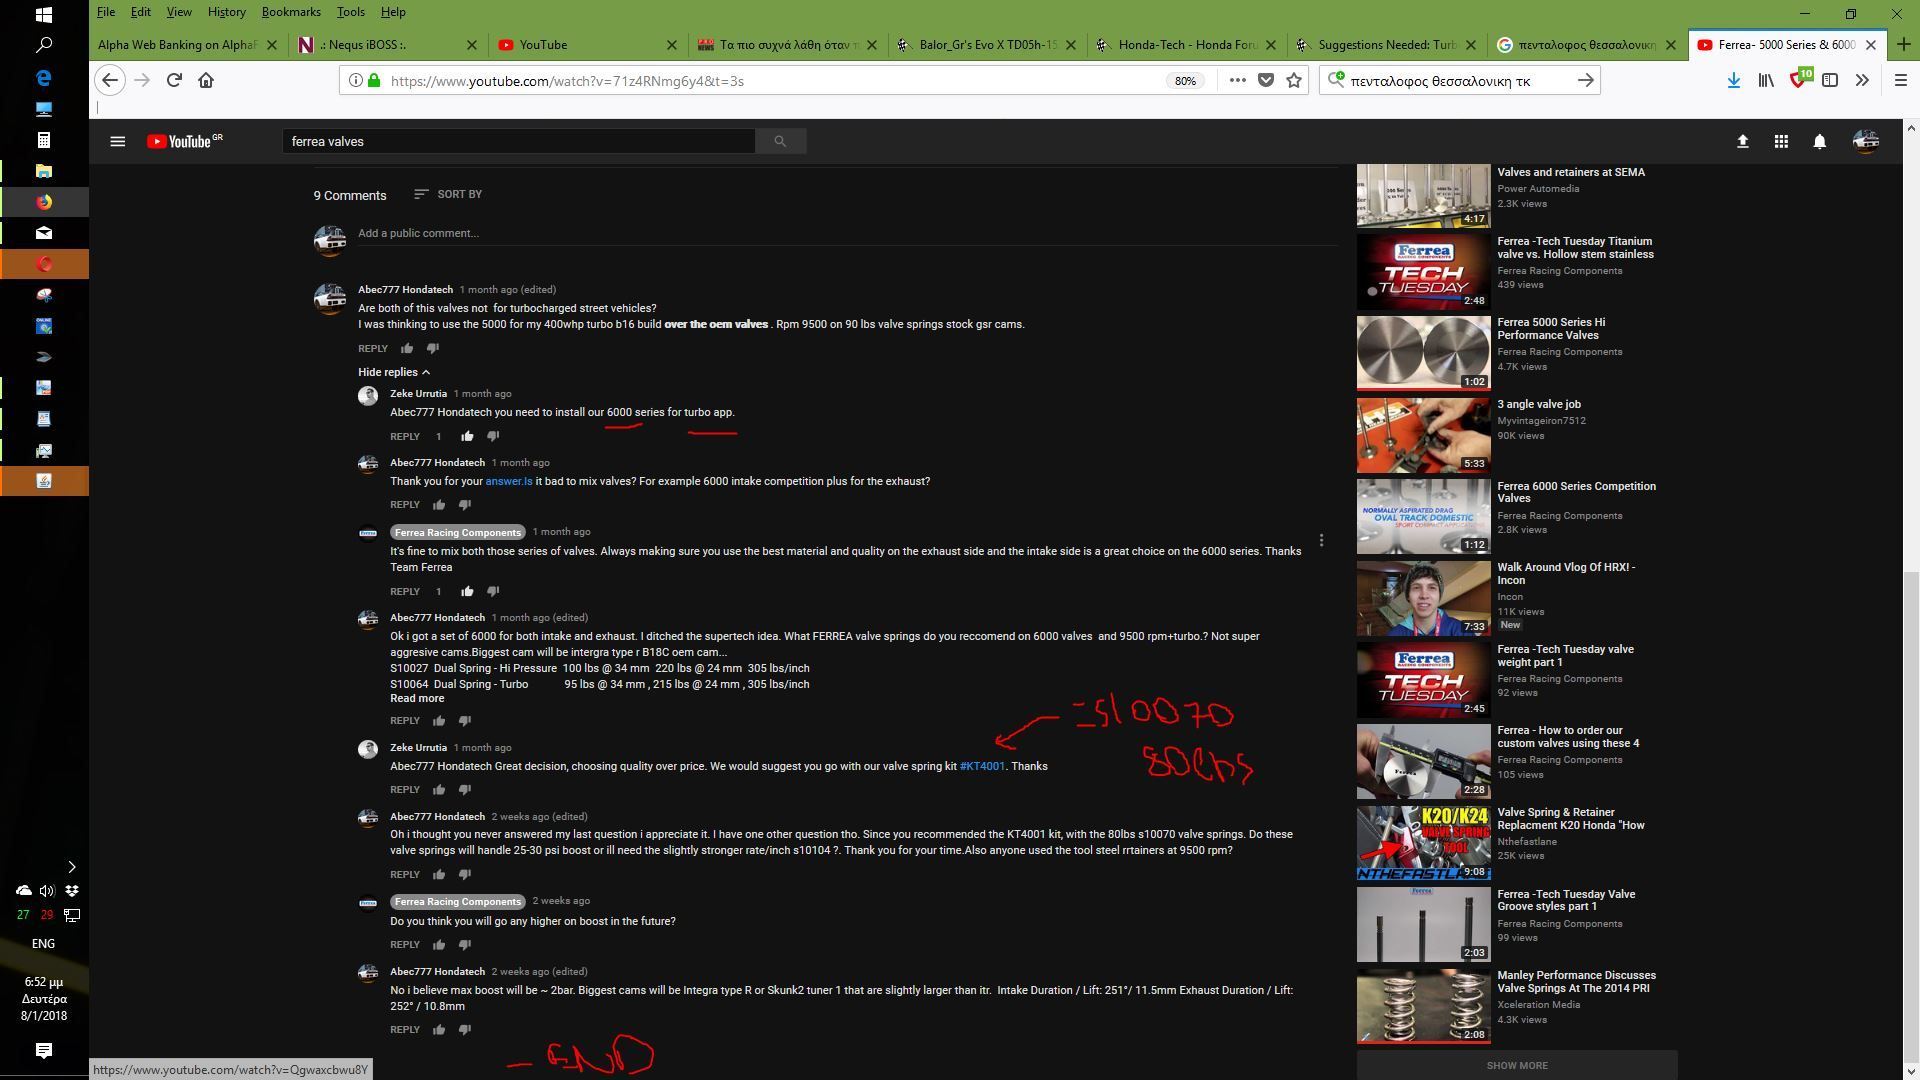Like Zeke Urrutia's 6000 series reply

coord(467,436)
